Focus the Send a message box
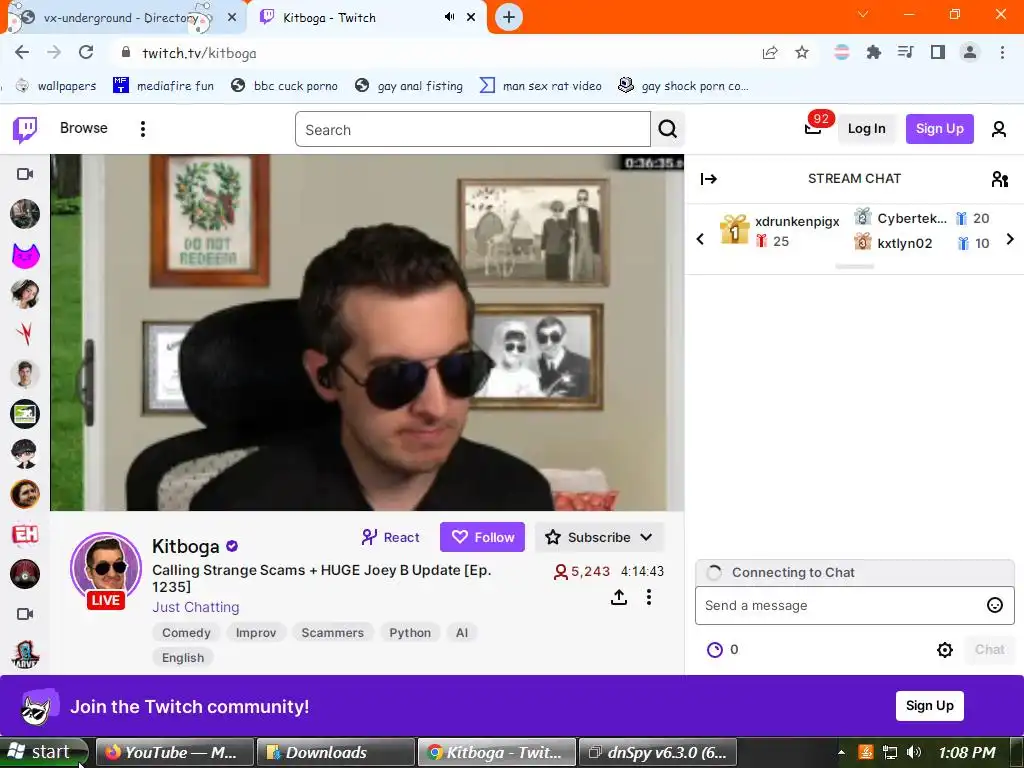The width and height of the screenshot is (1024, 768). click(842, 605)
